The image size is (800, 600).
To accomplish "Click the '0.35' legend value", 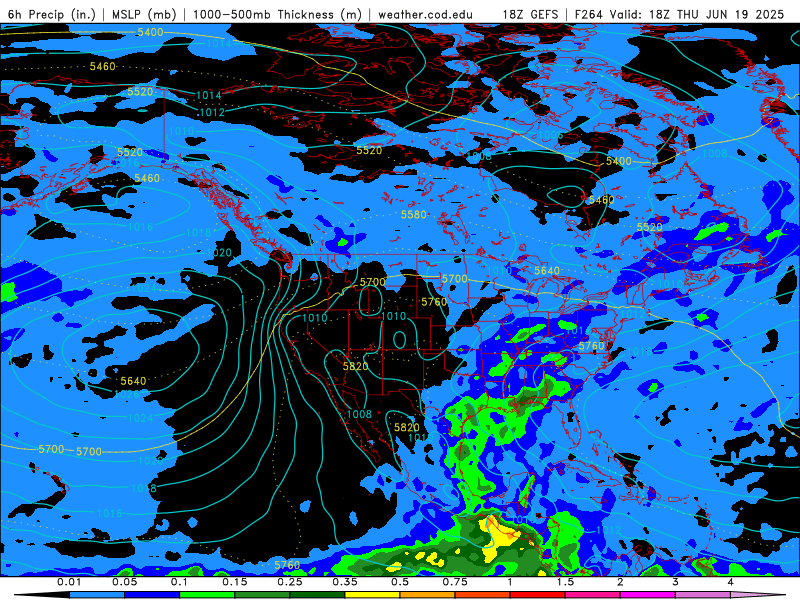I will click(x=345, y=582).
